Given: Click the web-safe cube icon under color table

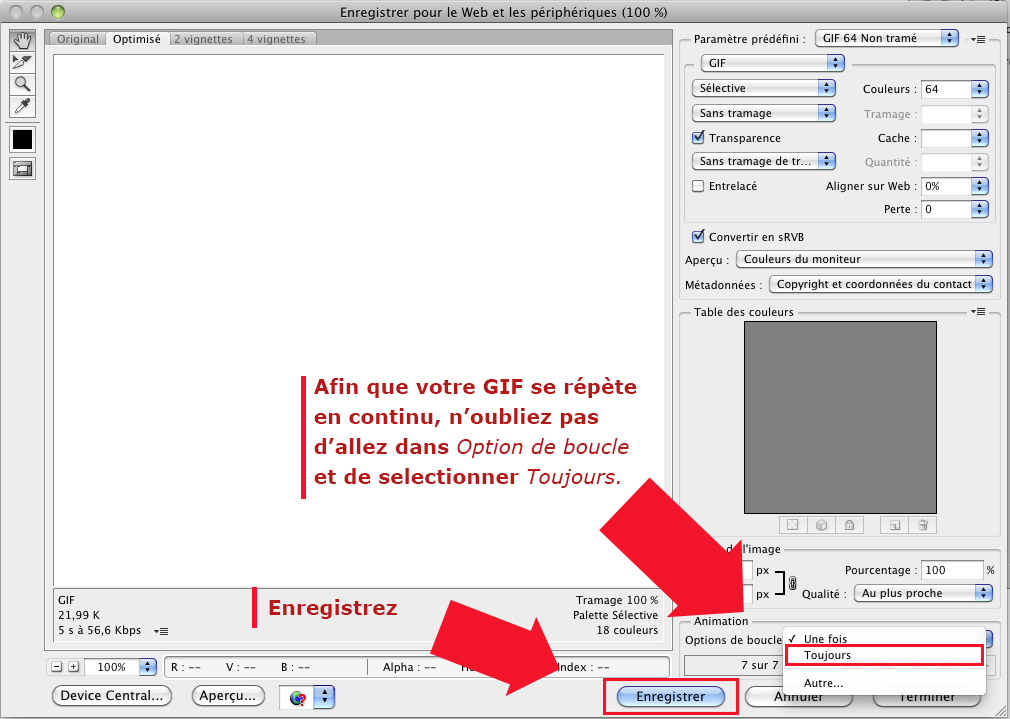Looking at the screenshot, I should tap(820, 524).
